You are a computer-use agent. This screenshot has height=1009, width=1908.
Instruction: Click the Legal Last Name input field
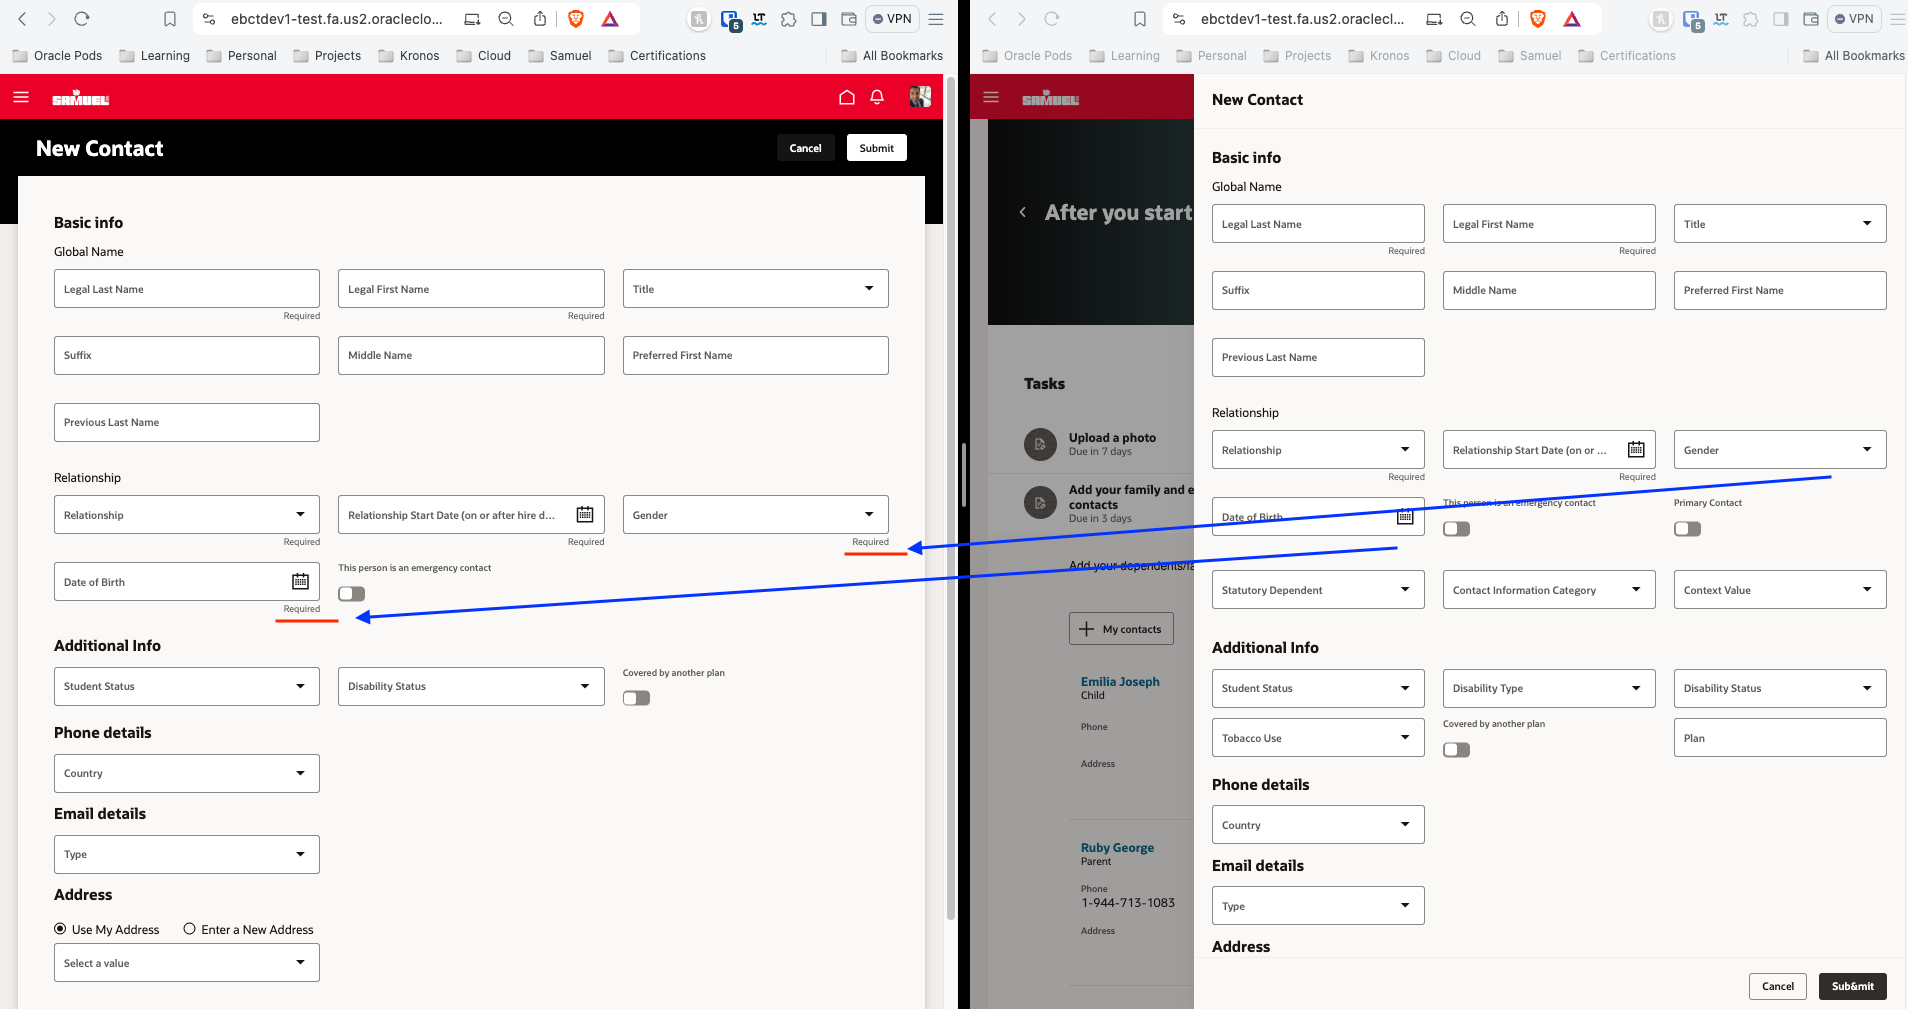click(x=186, y=288)
